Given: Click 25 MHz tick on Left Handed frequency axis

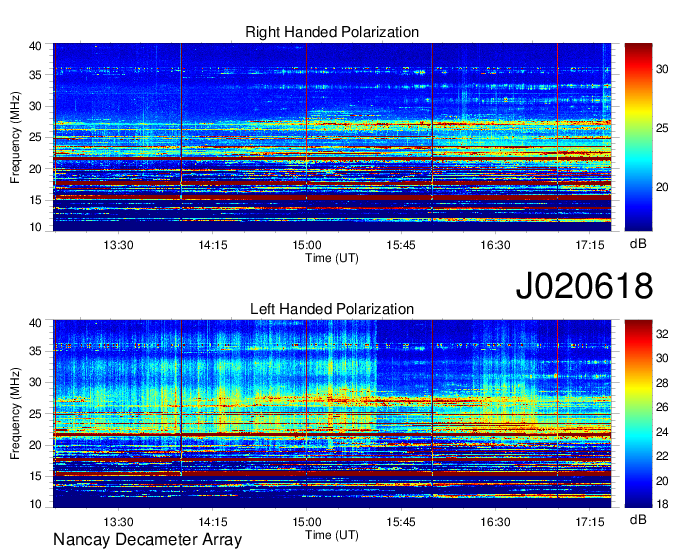Looking at the screenshot, I should (x=35, y=414).
